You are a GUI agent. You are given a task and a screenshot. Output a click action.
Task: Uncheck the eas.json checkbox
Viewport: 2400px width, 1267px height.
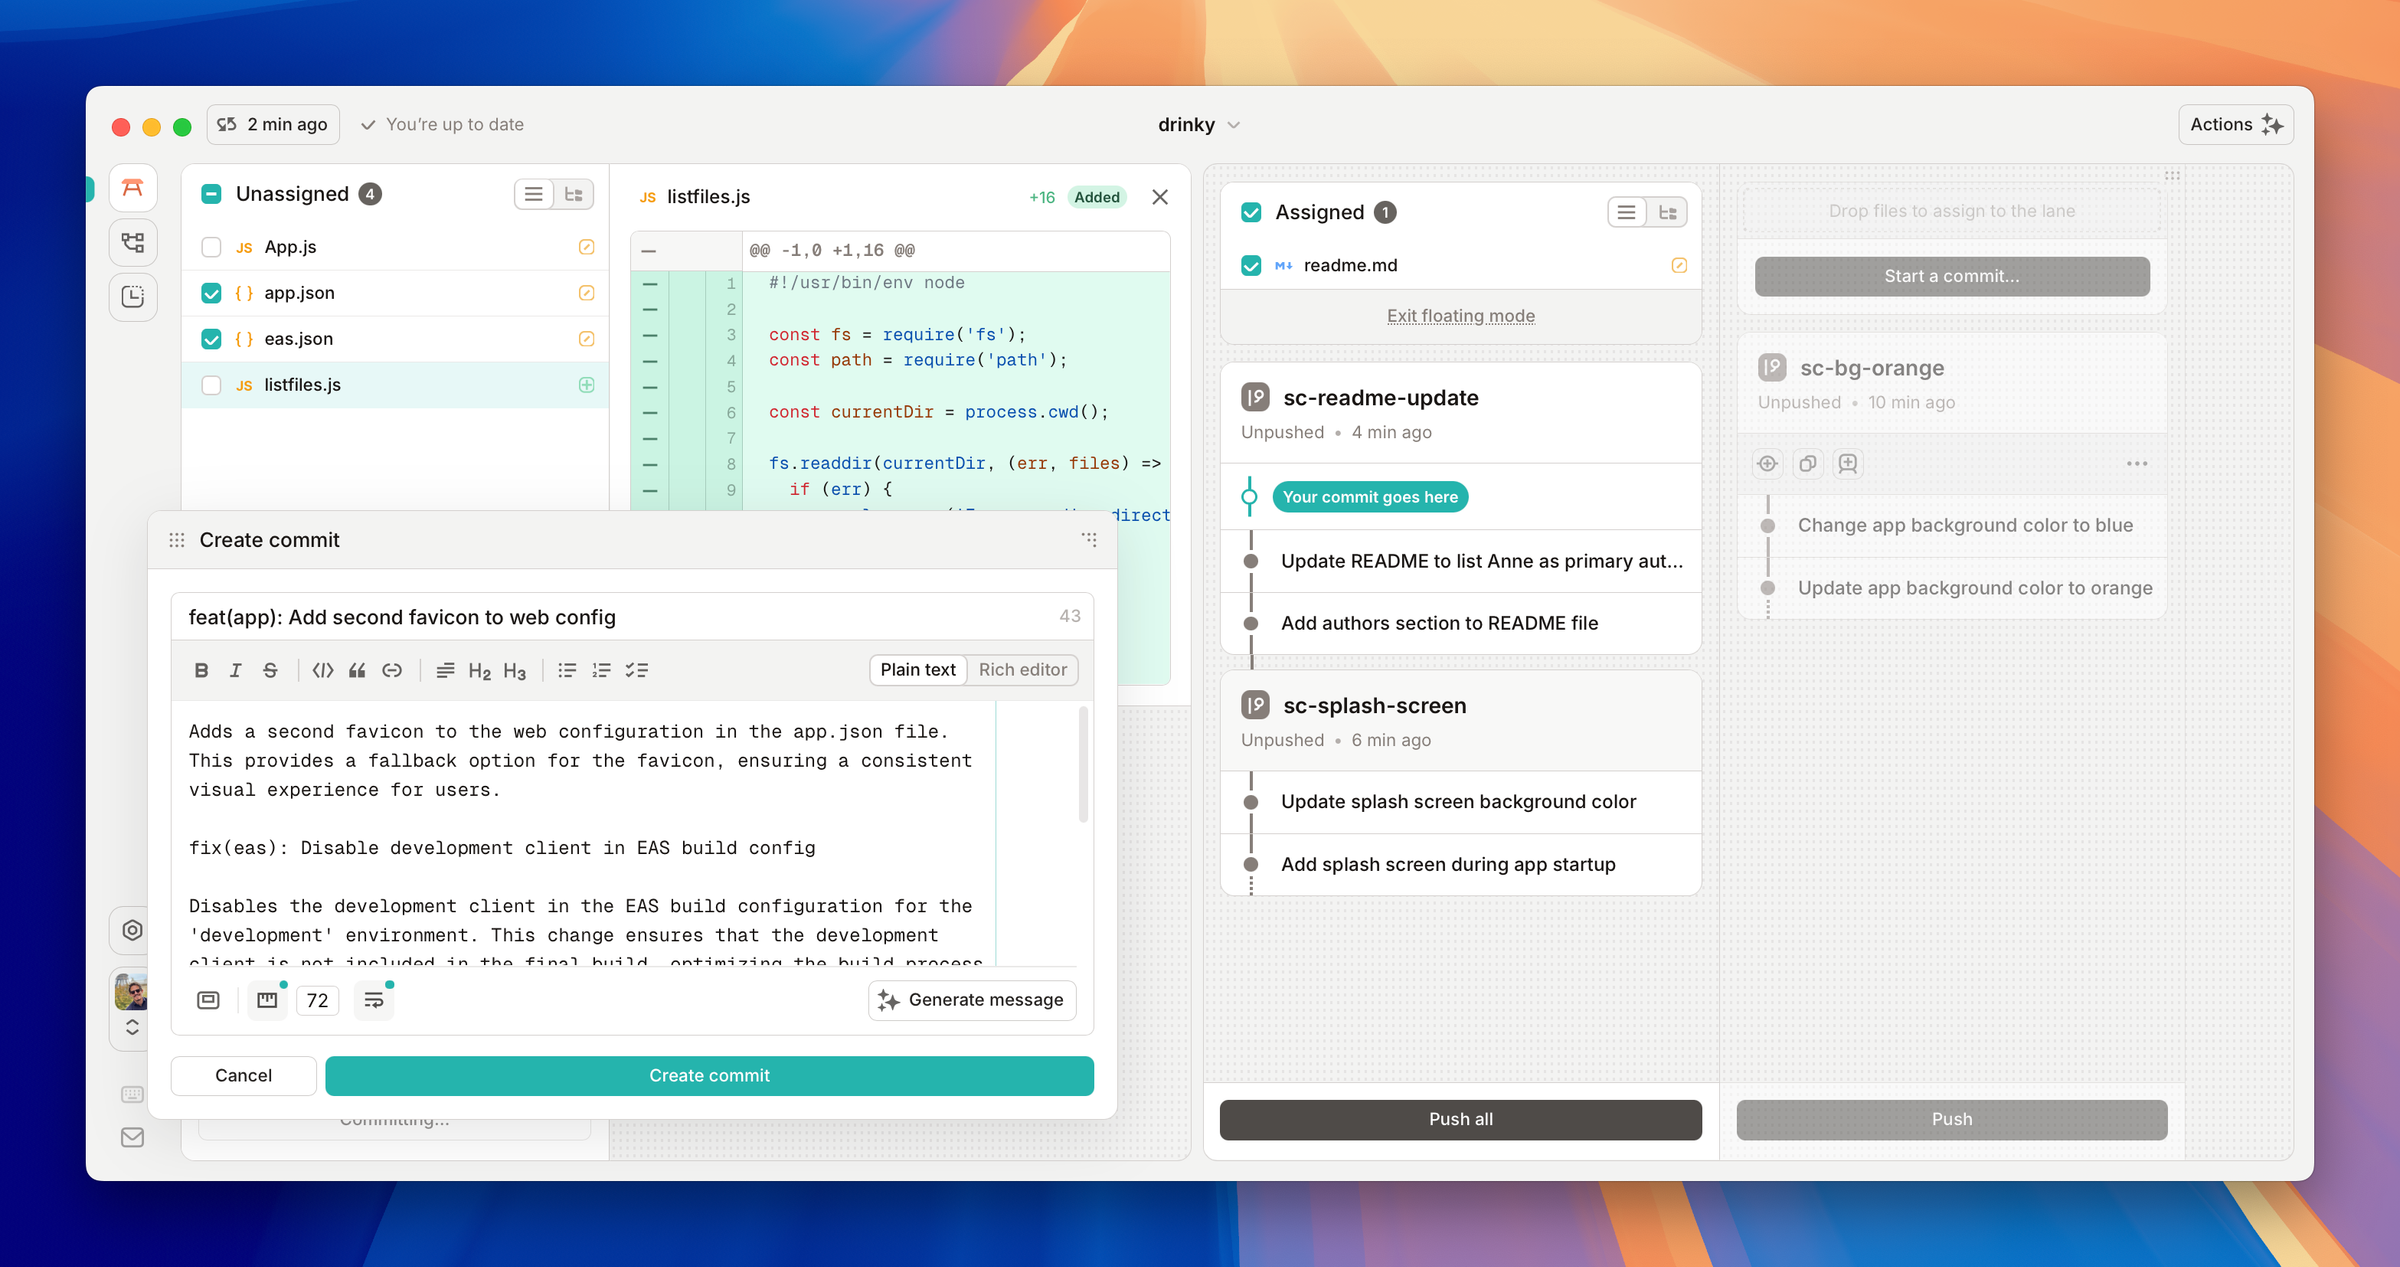[211, 339]
